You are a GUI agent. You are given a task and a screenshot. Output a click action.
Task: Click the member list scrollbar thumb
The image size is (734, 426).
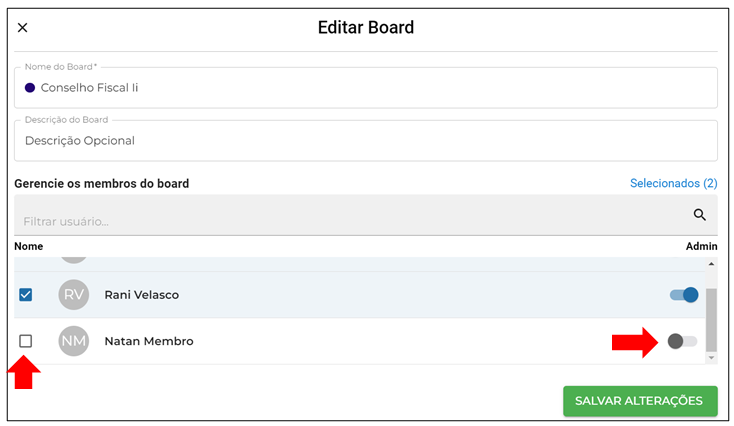pyautogui.click(x=711, y=320)
